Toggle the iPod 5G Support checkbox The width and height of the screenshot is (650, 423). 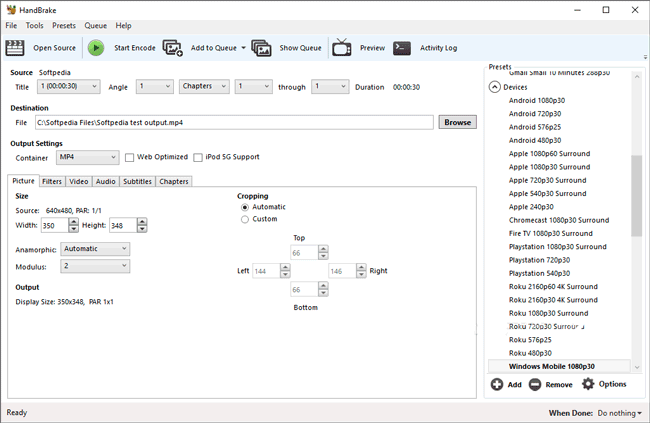pos(198,157)
